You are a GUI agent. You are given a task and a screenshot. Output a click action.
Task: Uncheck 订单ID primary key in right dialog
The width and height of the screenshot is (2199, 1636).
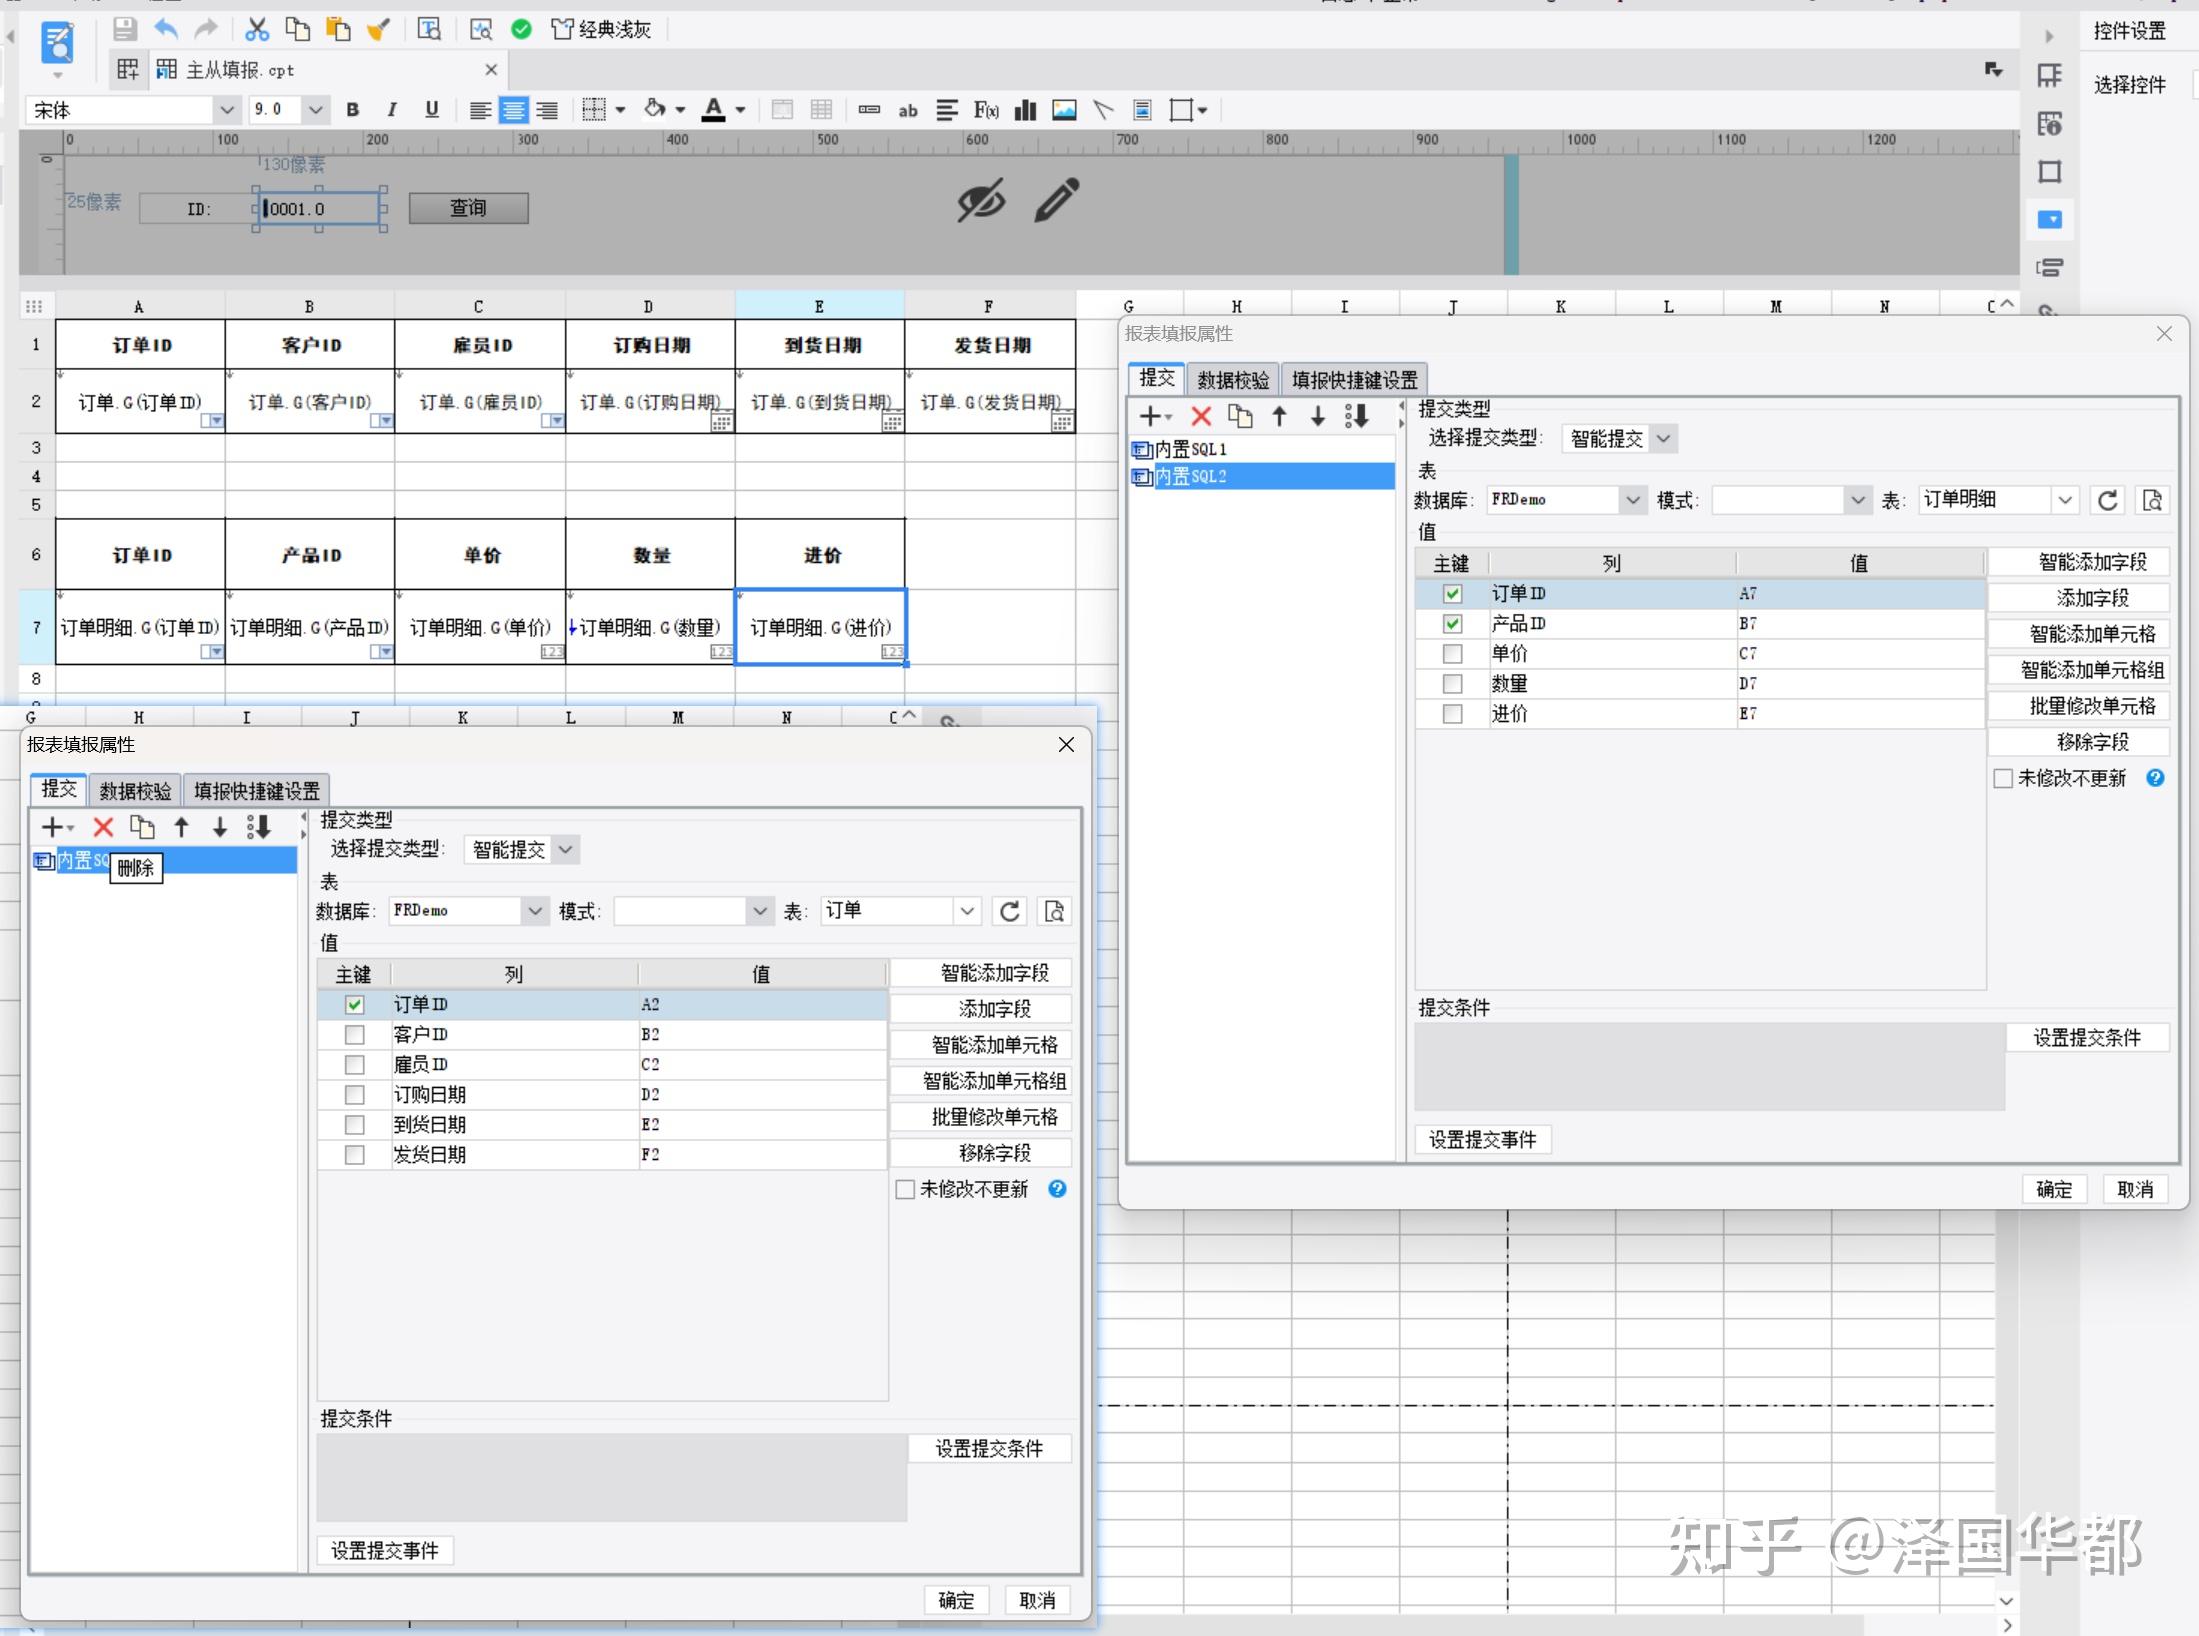(x=1452, y=594)
